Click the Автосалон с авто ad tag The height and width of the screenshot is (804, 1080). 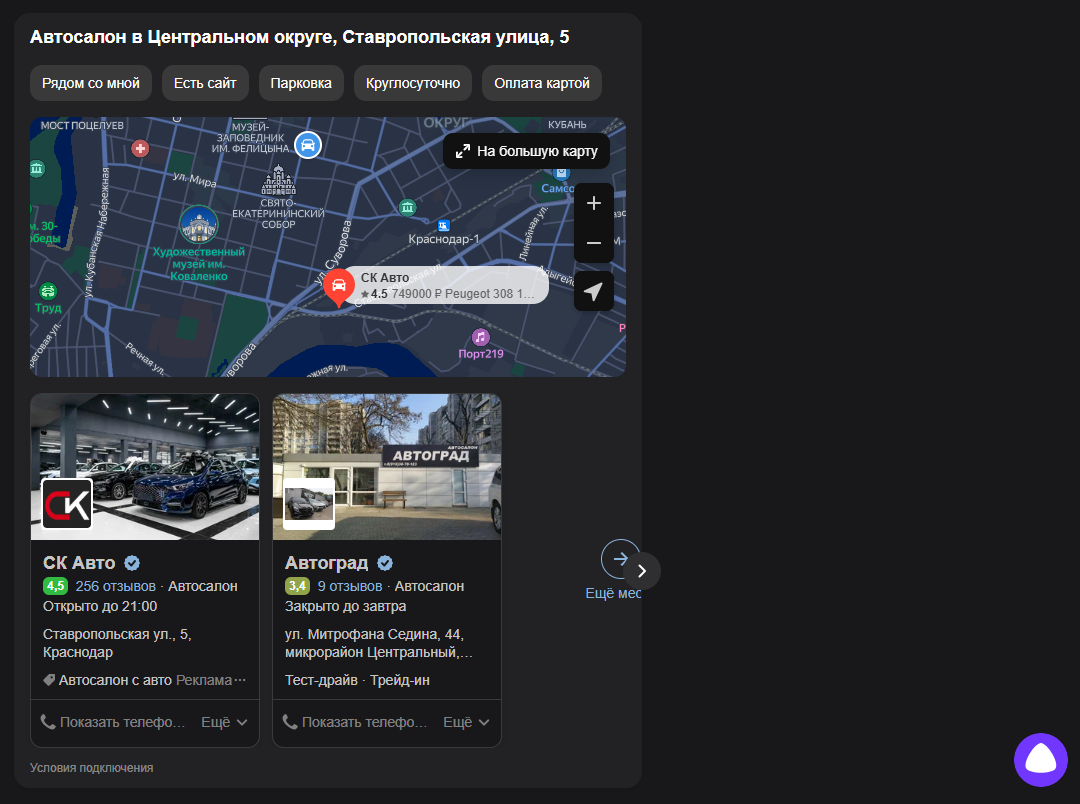[115, 680]
